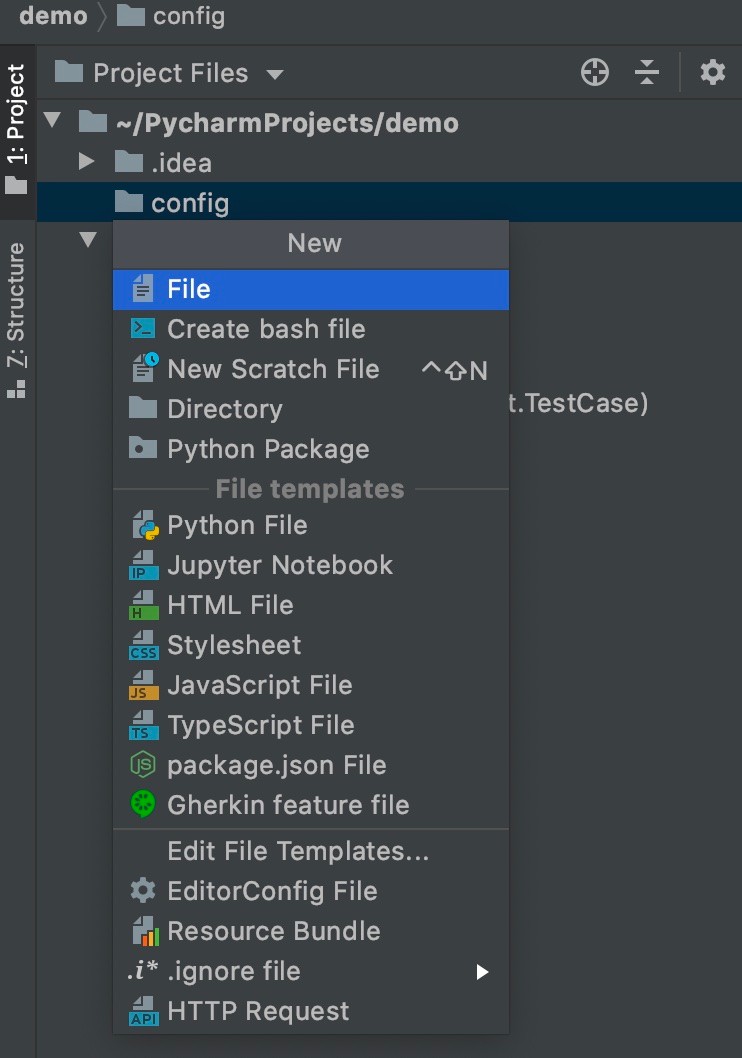The image size is (742, 1058).
Task: Collapse the ~/PycharmProjects/demo root node
Action: pos(52,121)
